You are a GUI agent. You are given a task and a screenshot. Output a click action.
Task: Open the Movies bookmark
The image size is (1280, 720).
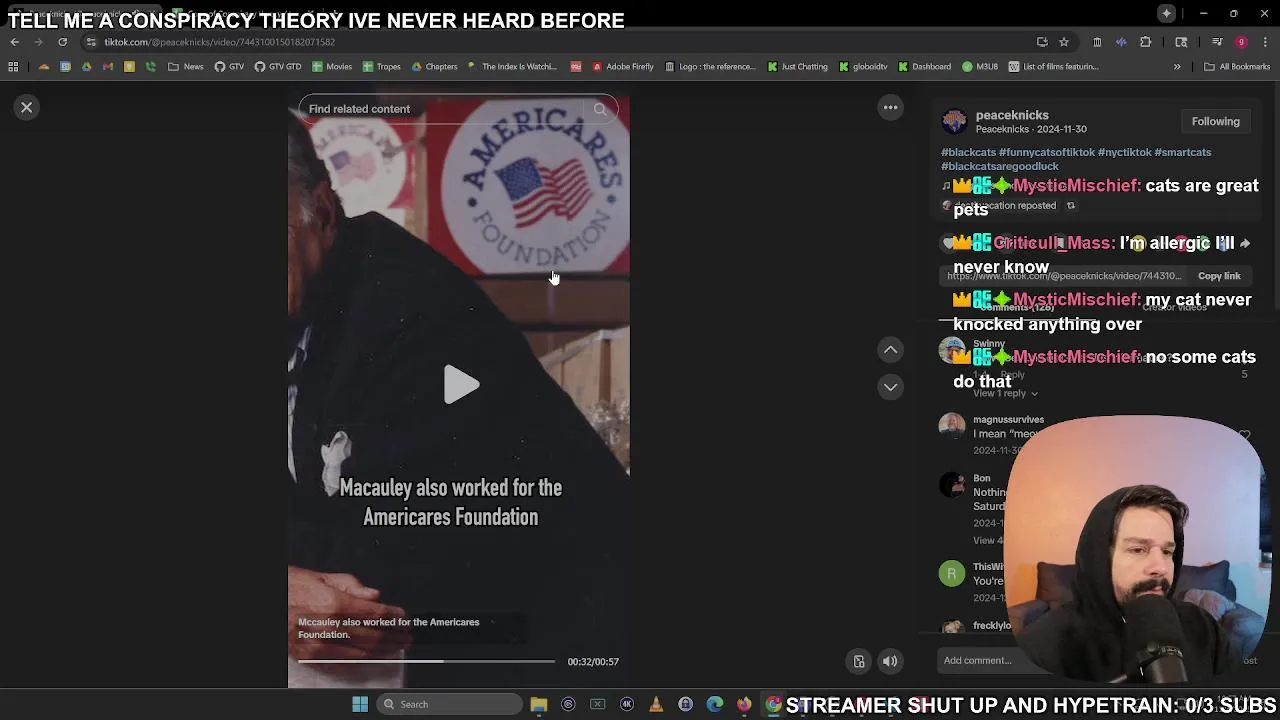coord(332,67)
